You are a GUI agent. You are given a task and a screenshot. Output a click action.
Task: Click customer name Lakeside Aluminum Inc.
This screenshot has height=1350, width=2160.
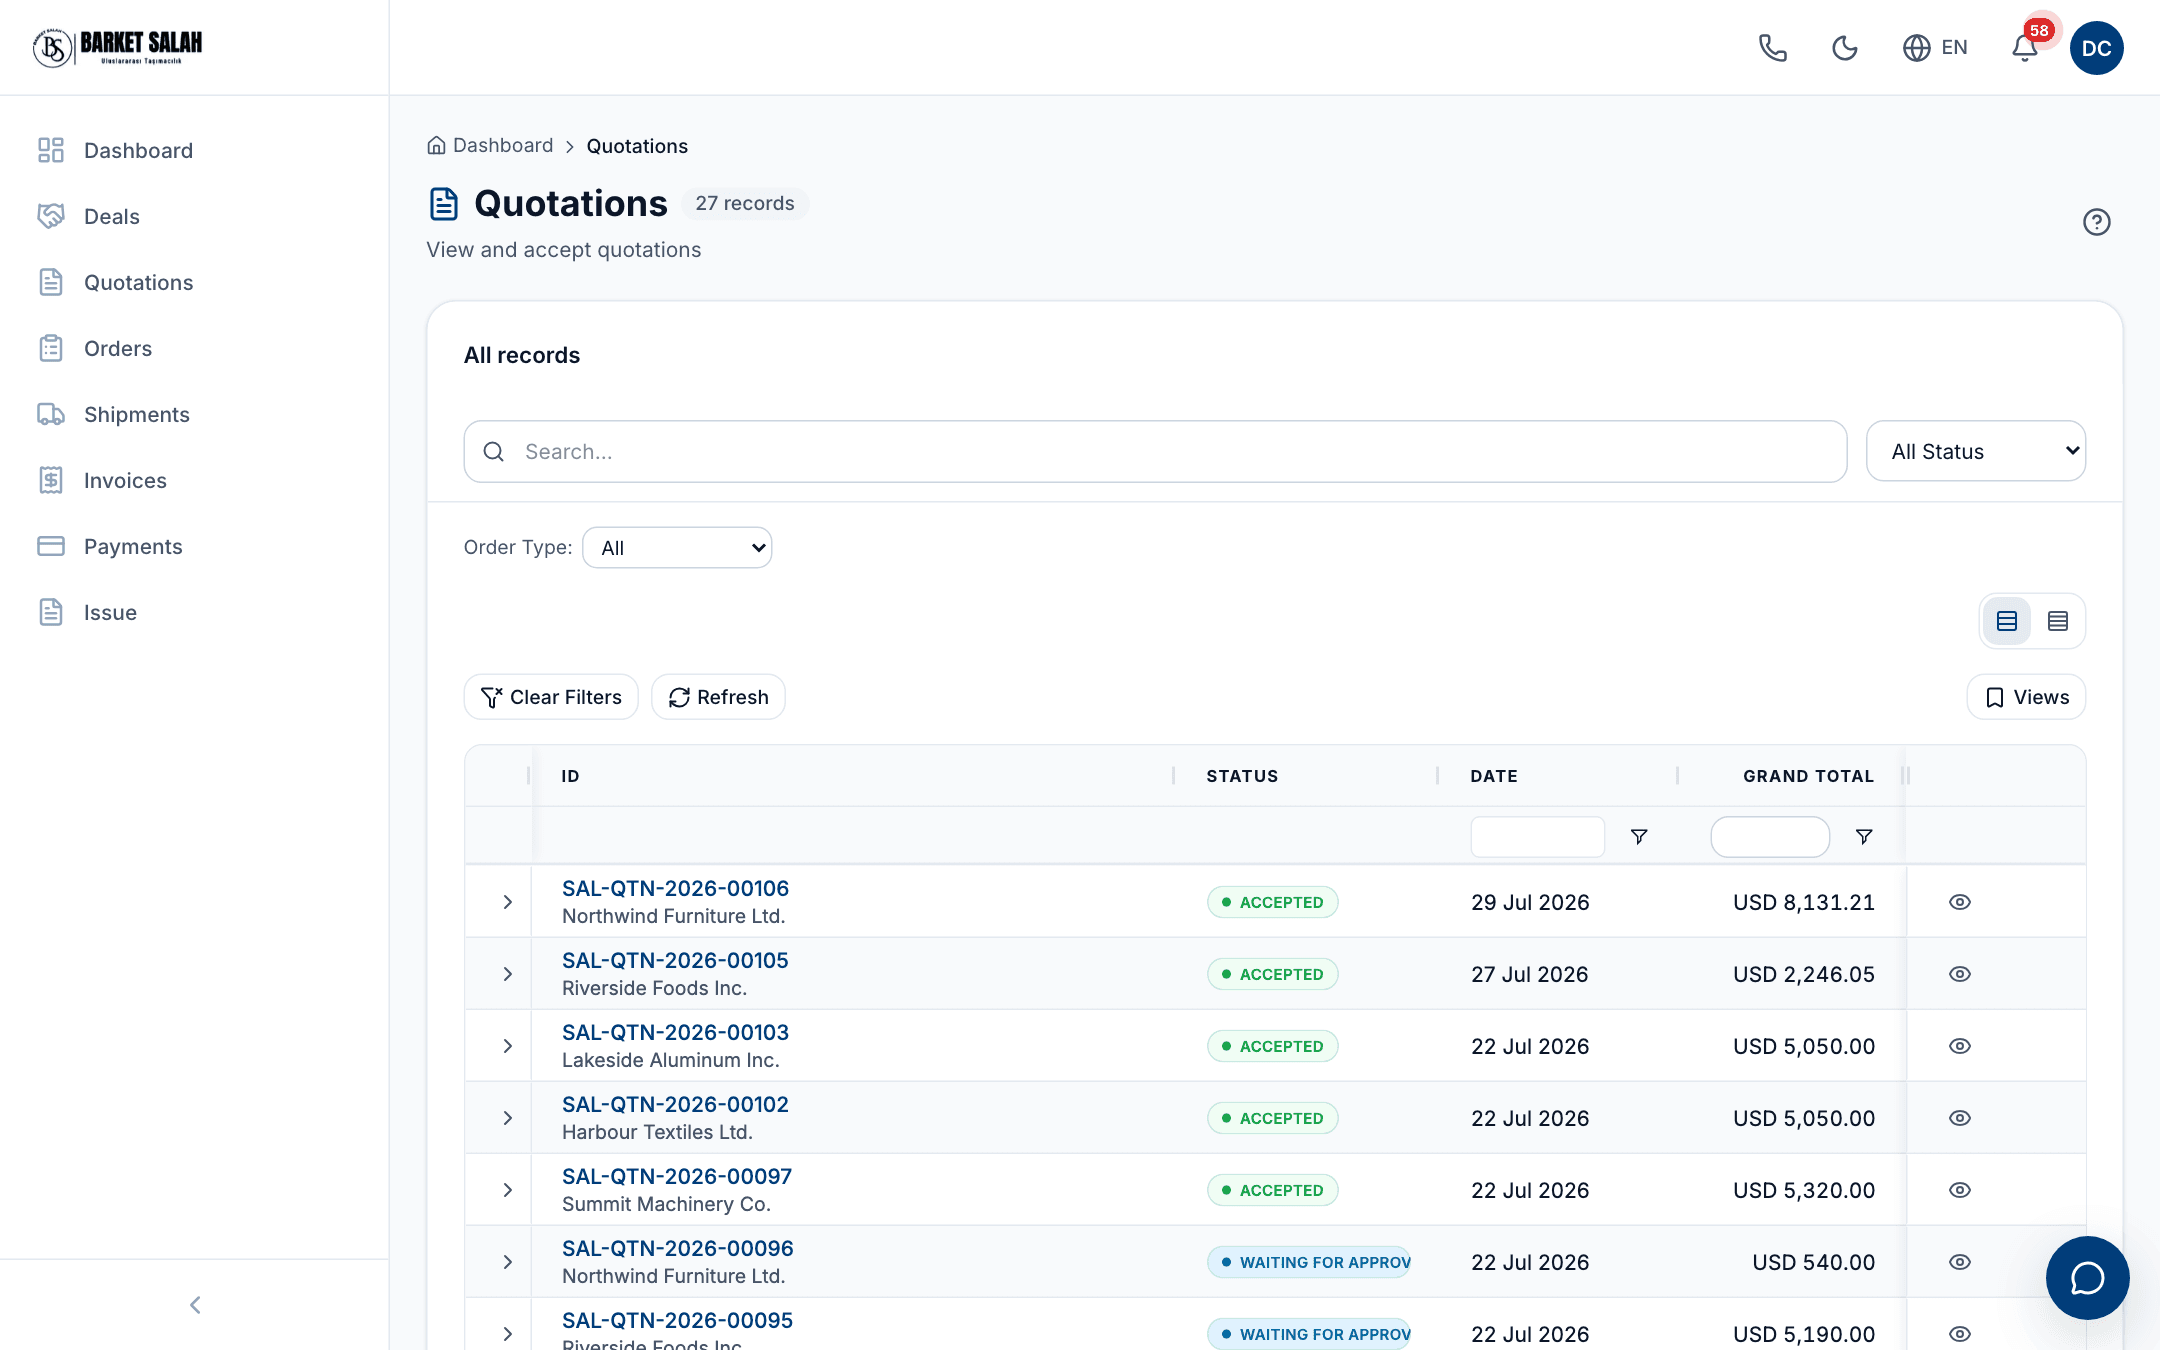(x=671, y=1060)
